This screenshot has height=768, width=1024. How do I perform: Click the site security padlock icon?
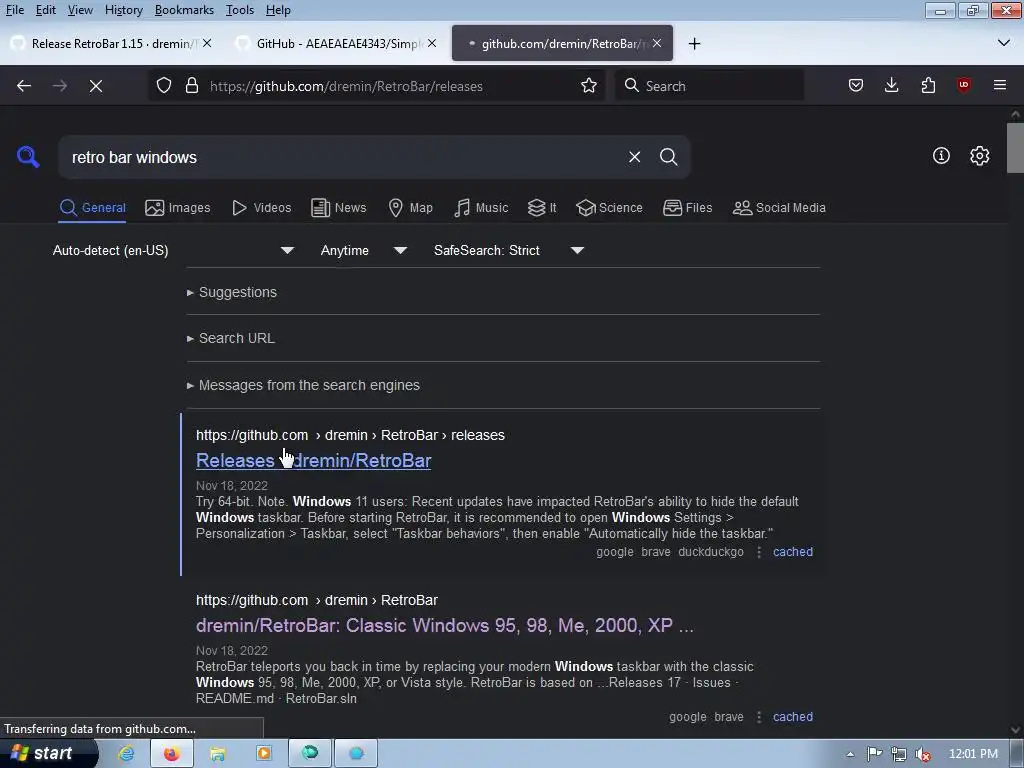tap(191, 86)
